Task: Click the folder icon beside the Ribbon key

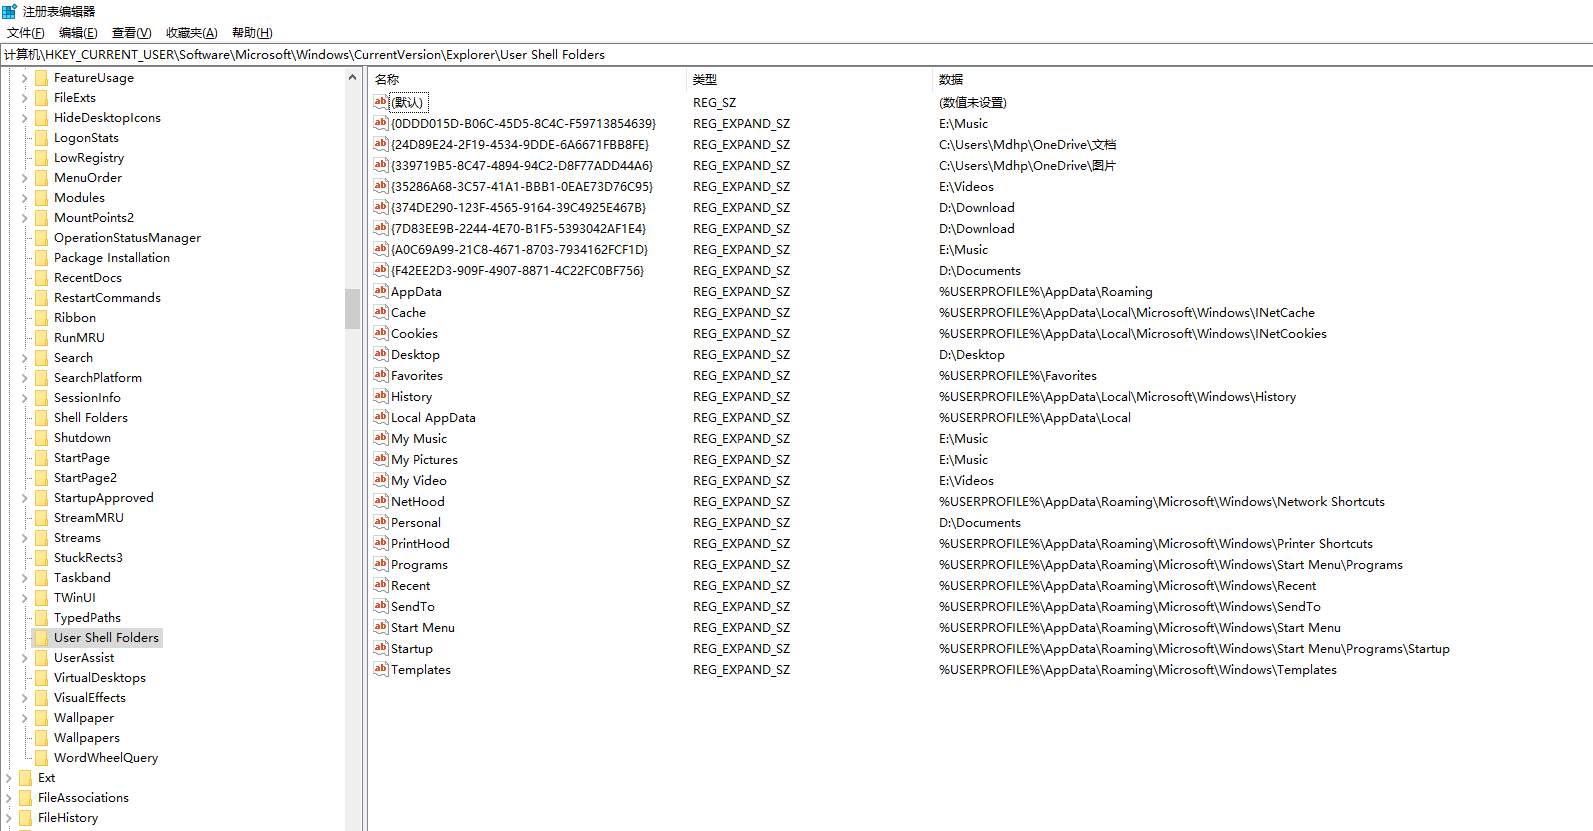Action: tap(41, 317)
